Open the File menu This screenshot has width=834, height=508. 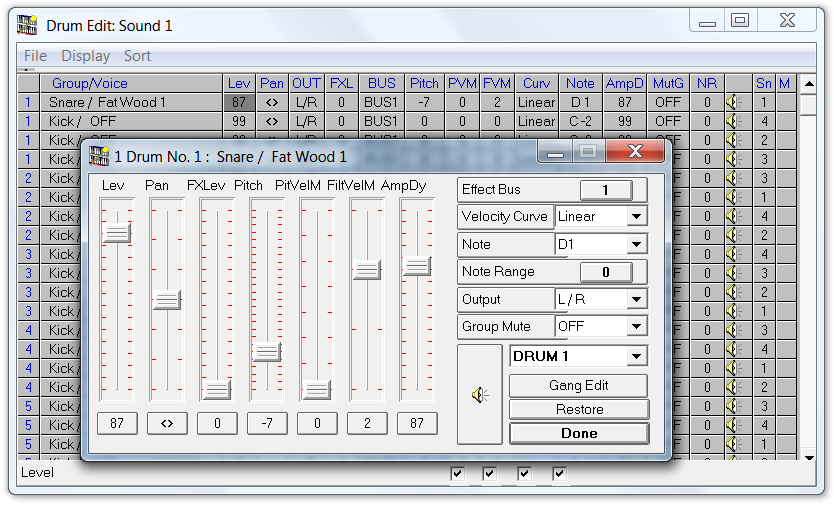[35, 56]
